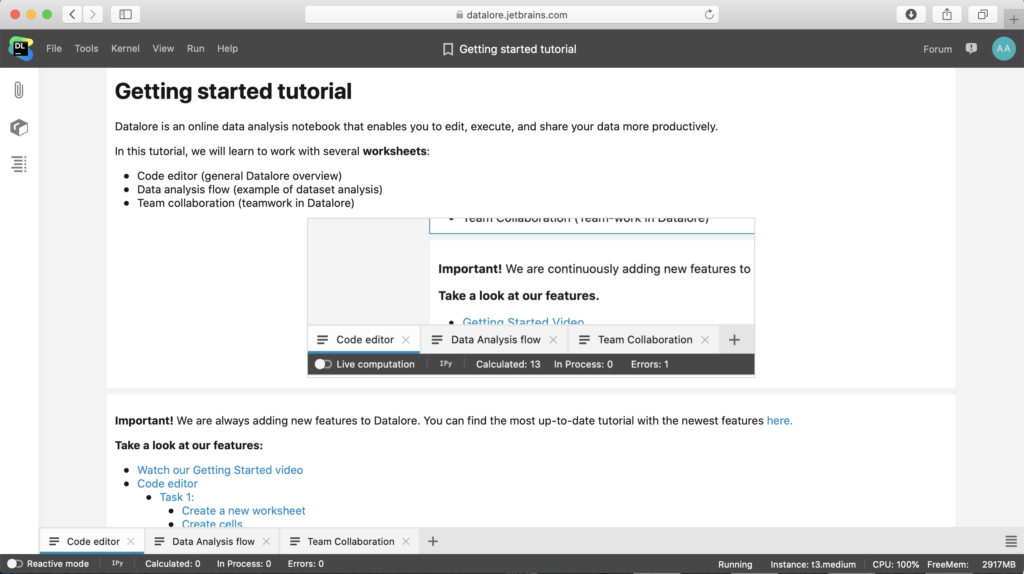Open the 'Code editor' contents link
This screenshot has height=574, width=1024.
click(167, 484)
